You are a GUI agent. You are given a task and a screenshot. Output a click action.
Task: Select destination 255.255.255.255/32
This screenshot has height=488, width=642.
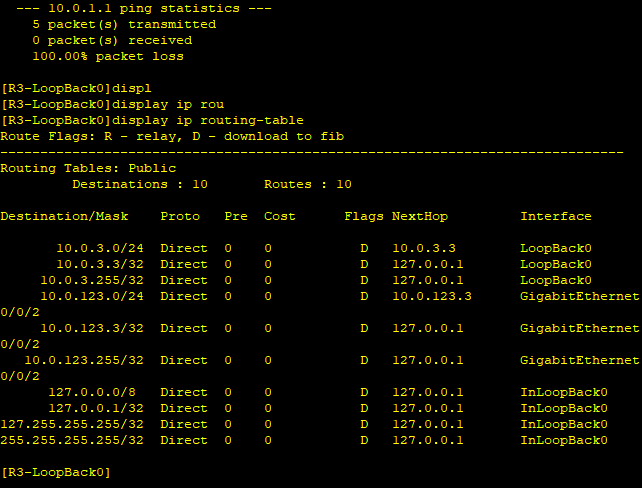pos(72,440)
